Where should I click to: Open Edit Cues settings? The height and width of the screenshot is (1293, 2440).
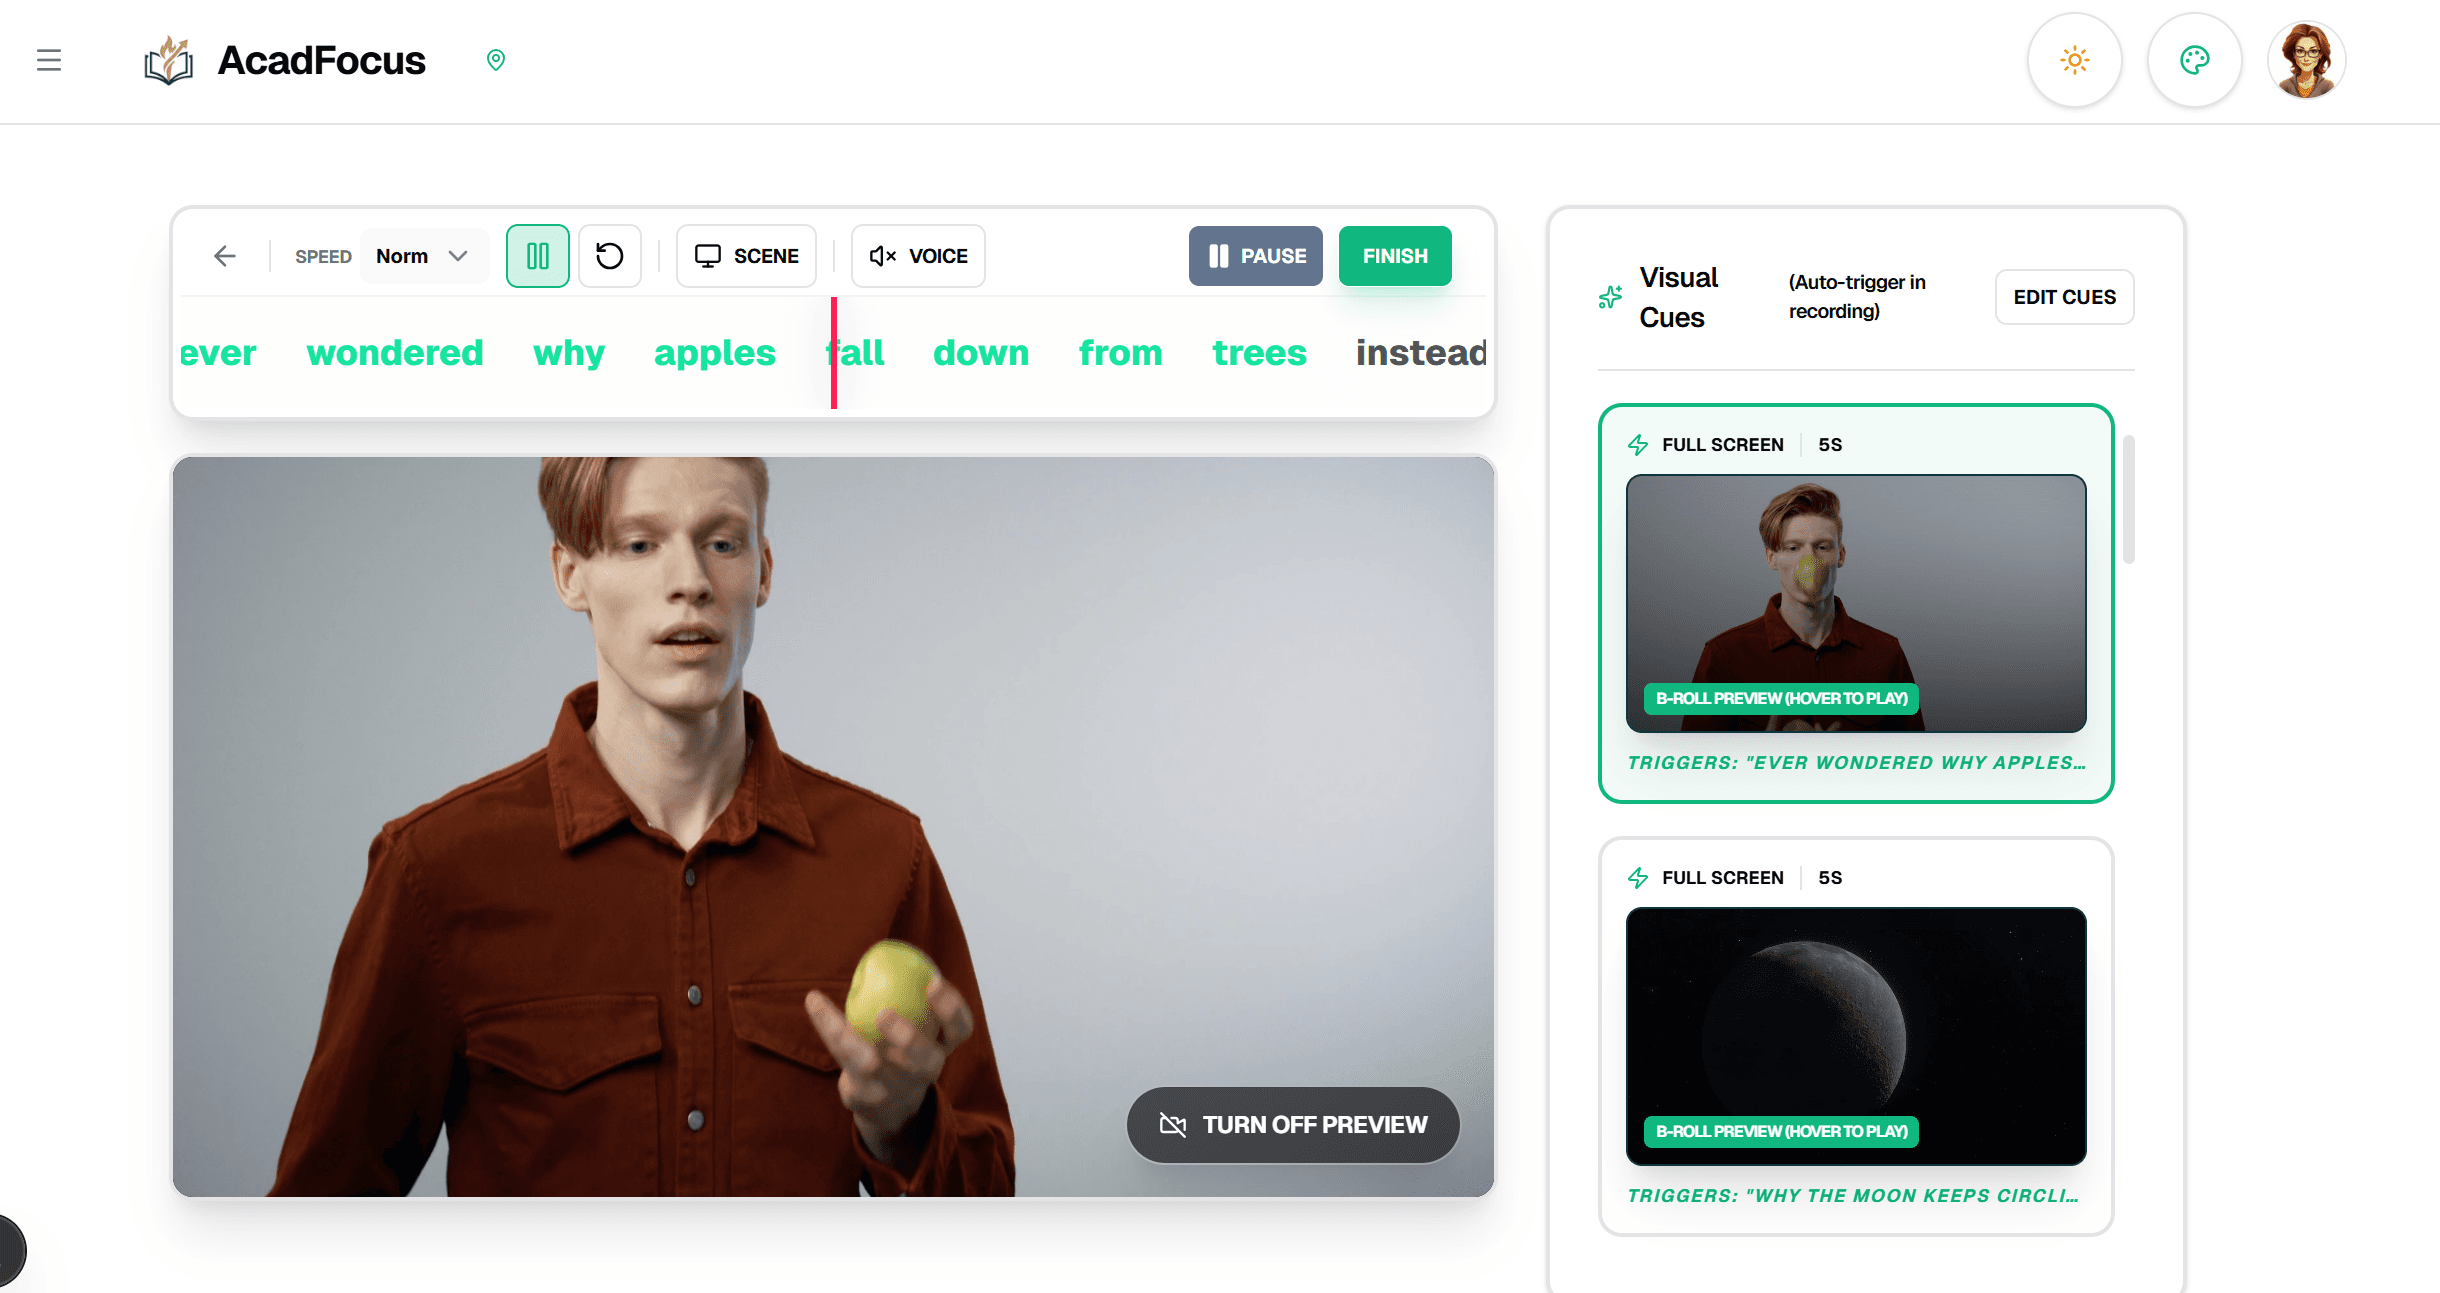point(2064,297)
